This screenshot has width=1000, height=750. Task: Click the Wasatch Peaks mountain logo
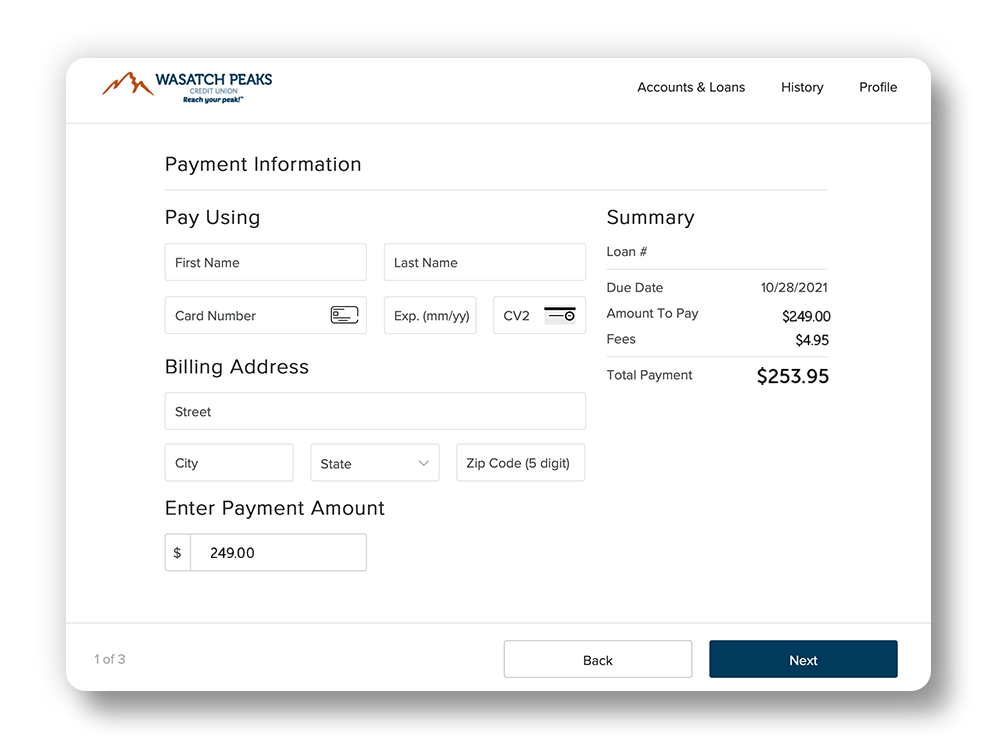(124, 83)
